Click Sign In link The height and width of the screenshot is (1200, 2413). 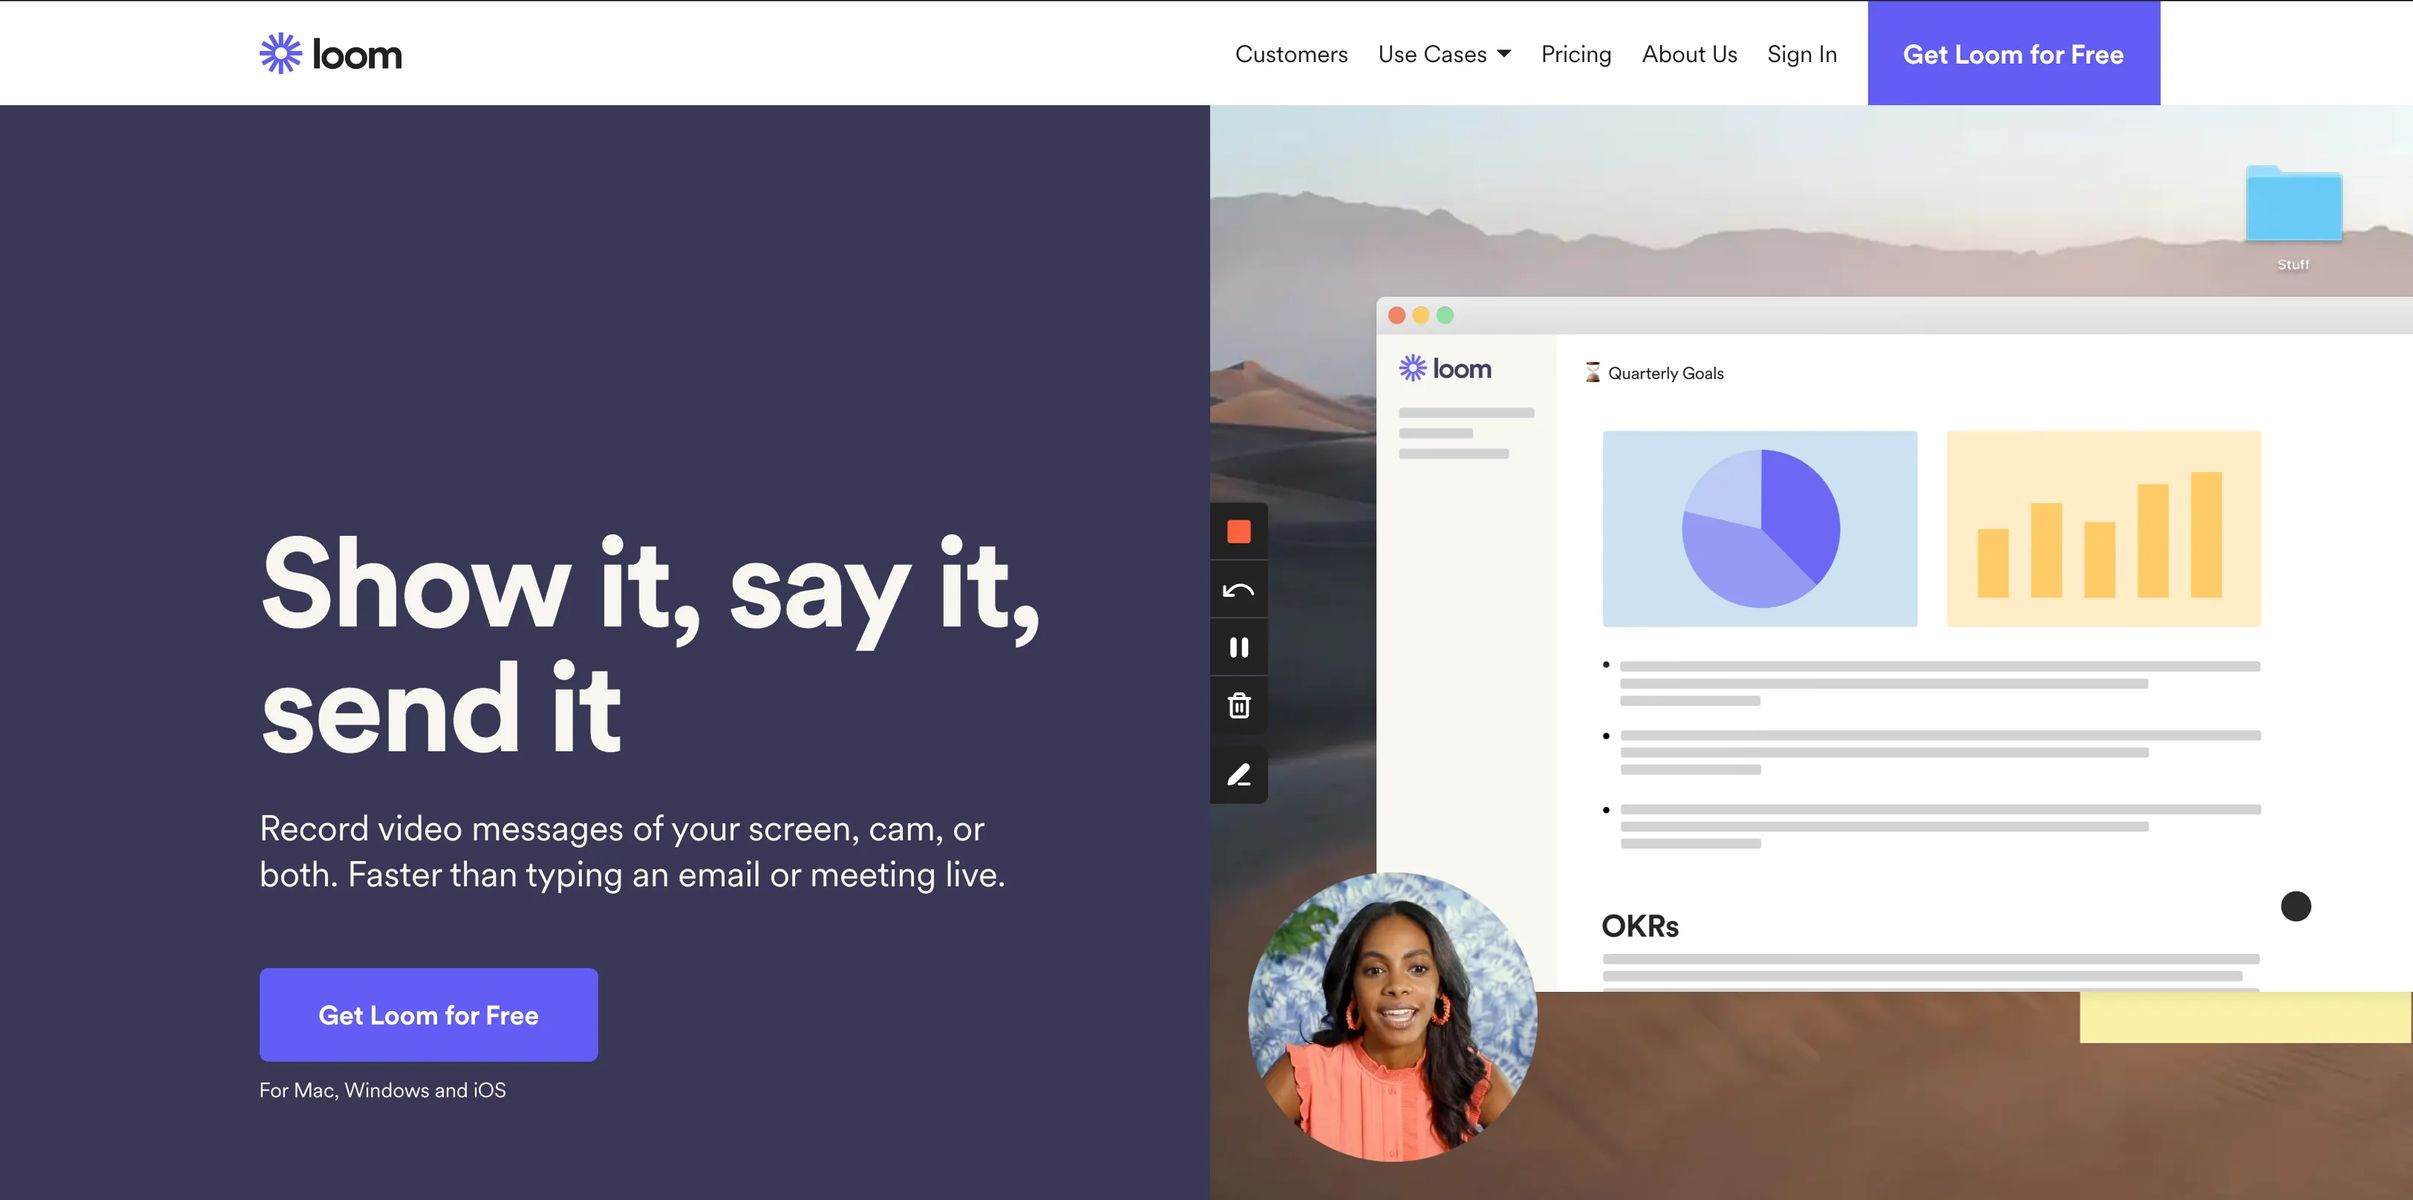pos(1802,54)
